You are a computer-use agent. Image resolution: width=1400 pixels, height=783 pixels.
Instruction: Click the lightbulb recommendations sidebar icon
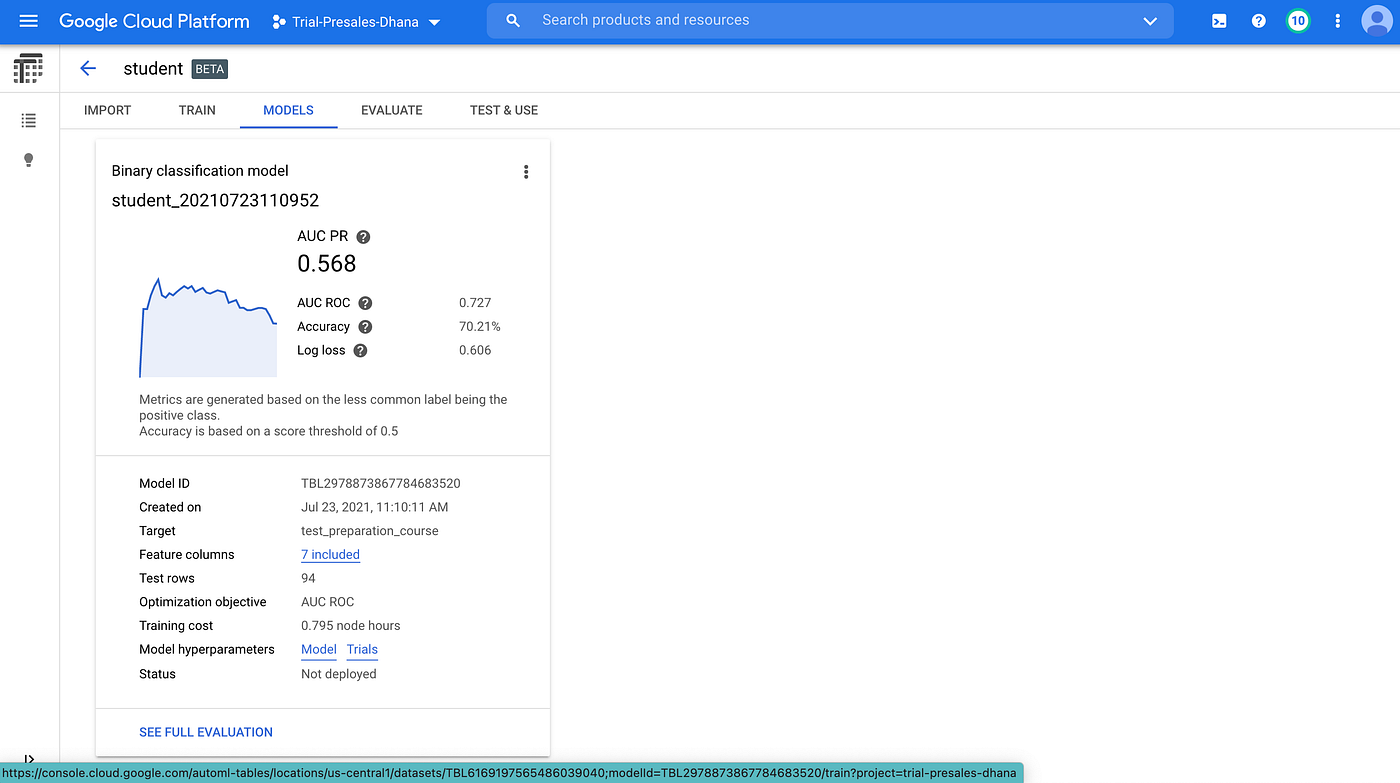[x=28, y=159]
